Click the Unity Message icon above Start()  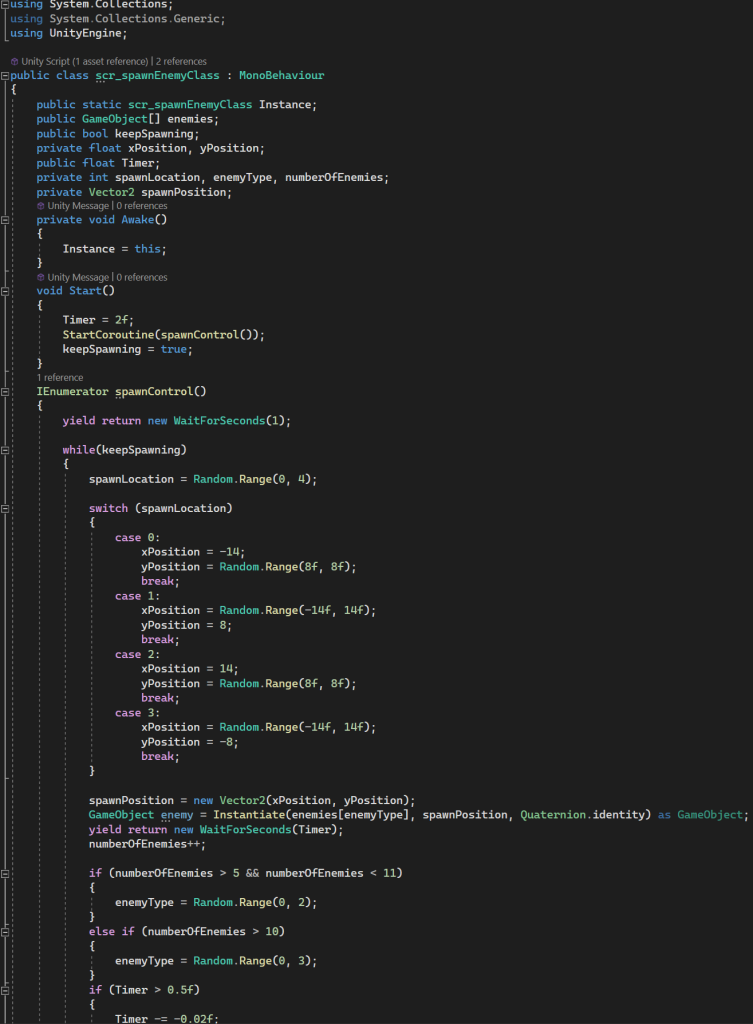coord(40,277)
